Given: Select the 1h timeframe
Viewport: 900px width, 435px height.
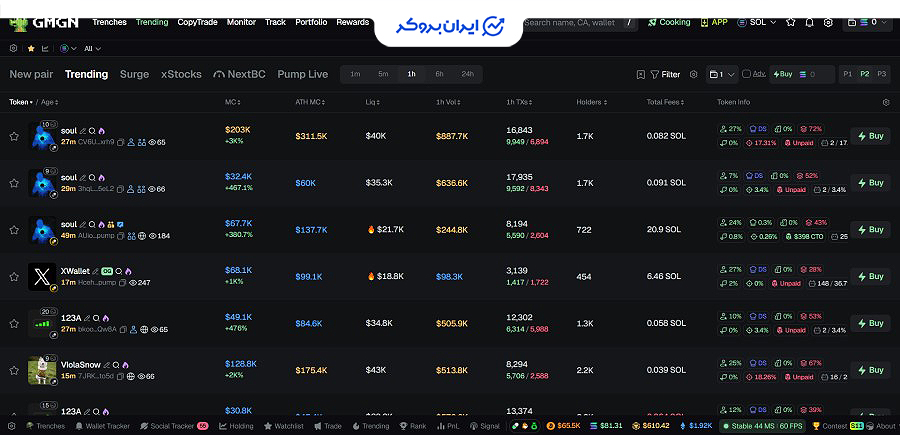Looking at the screenshot, I should [x=411, y=74].
